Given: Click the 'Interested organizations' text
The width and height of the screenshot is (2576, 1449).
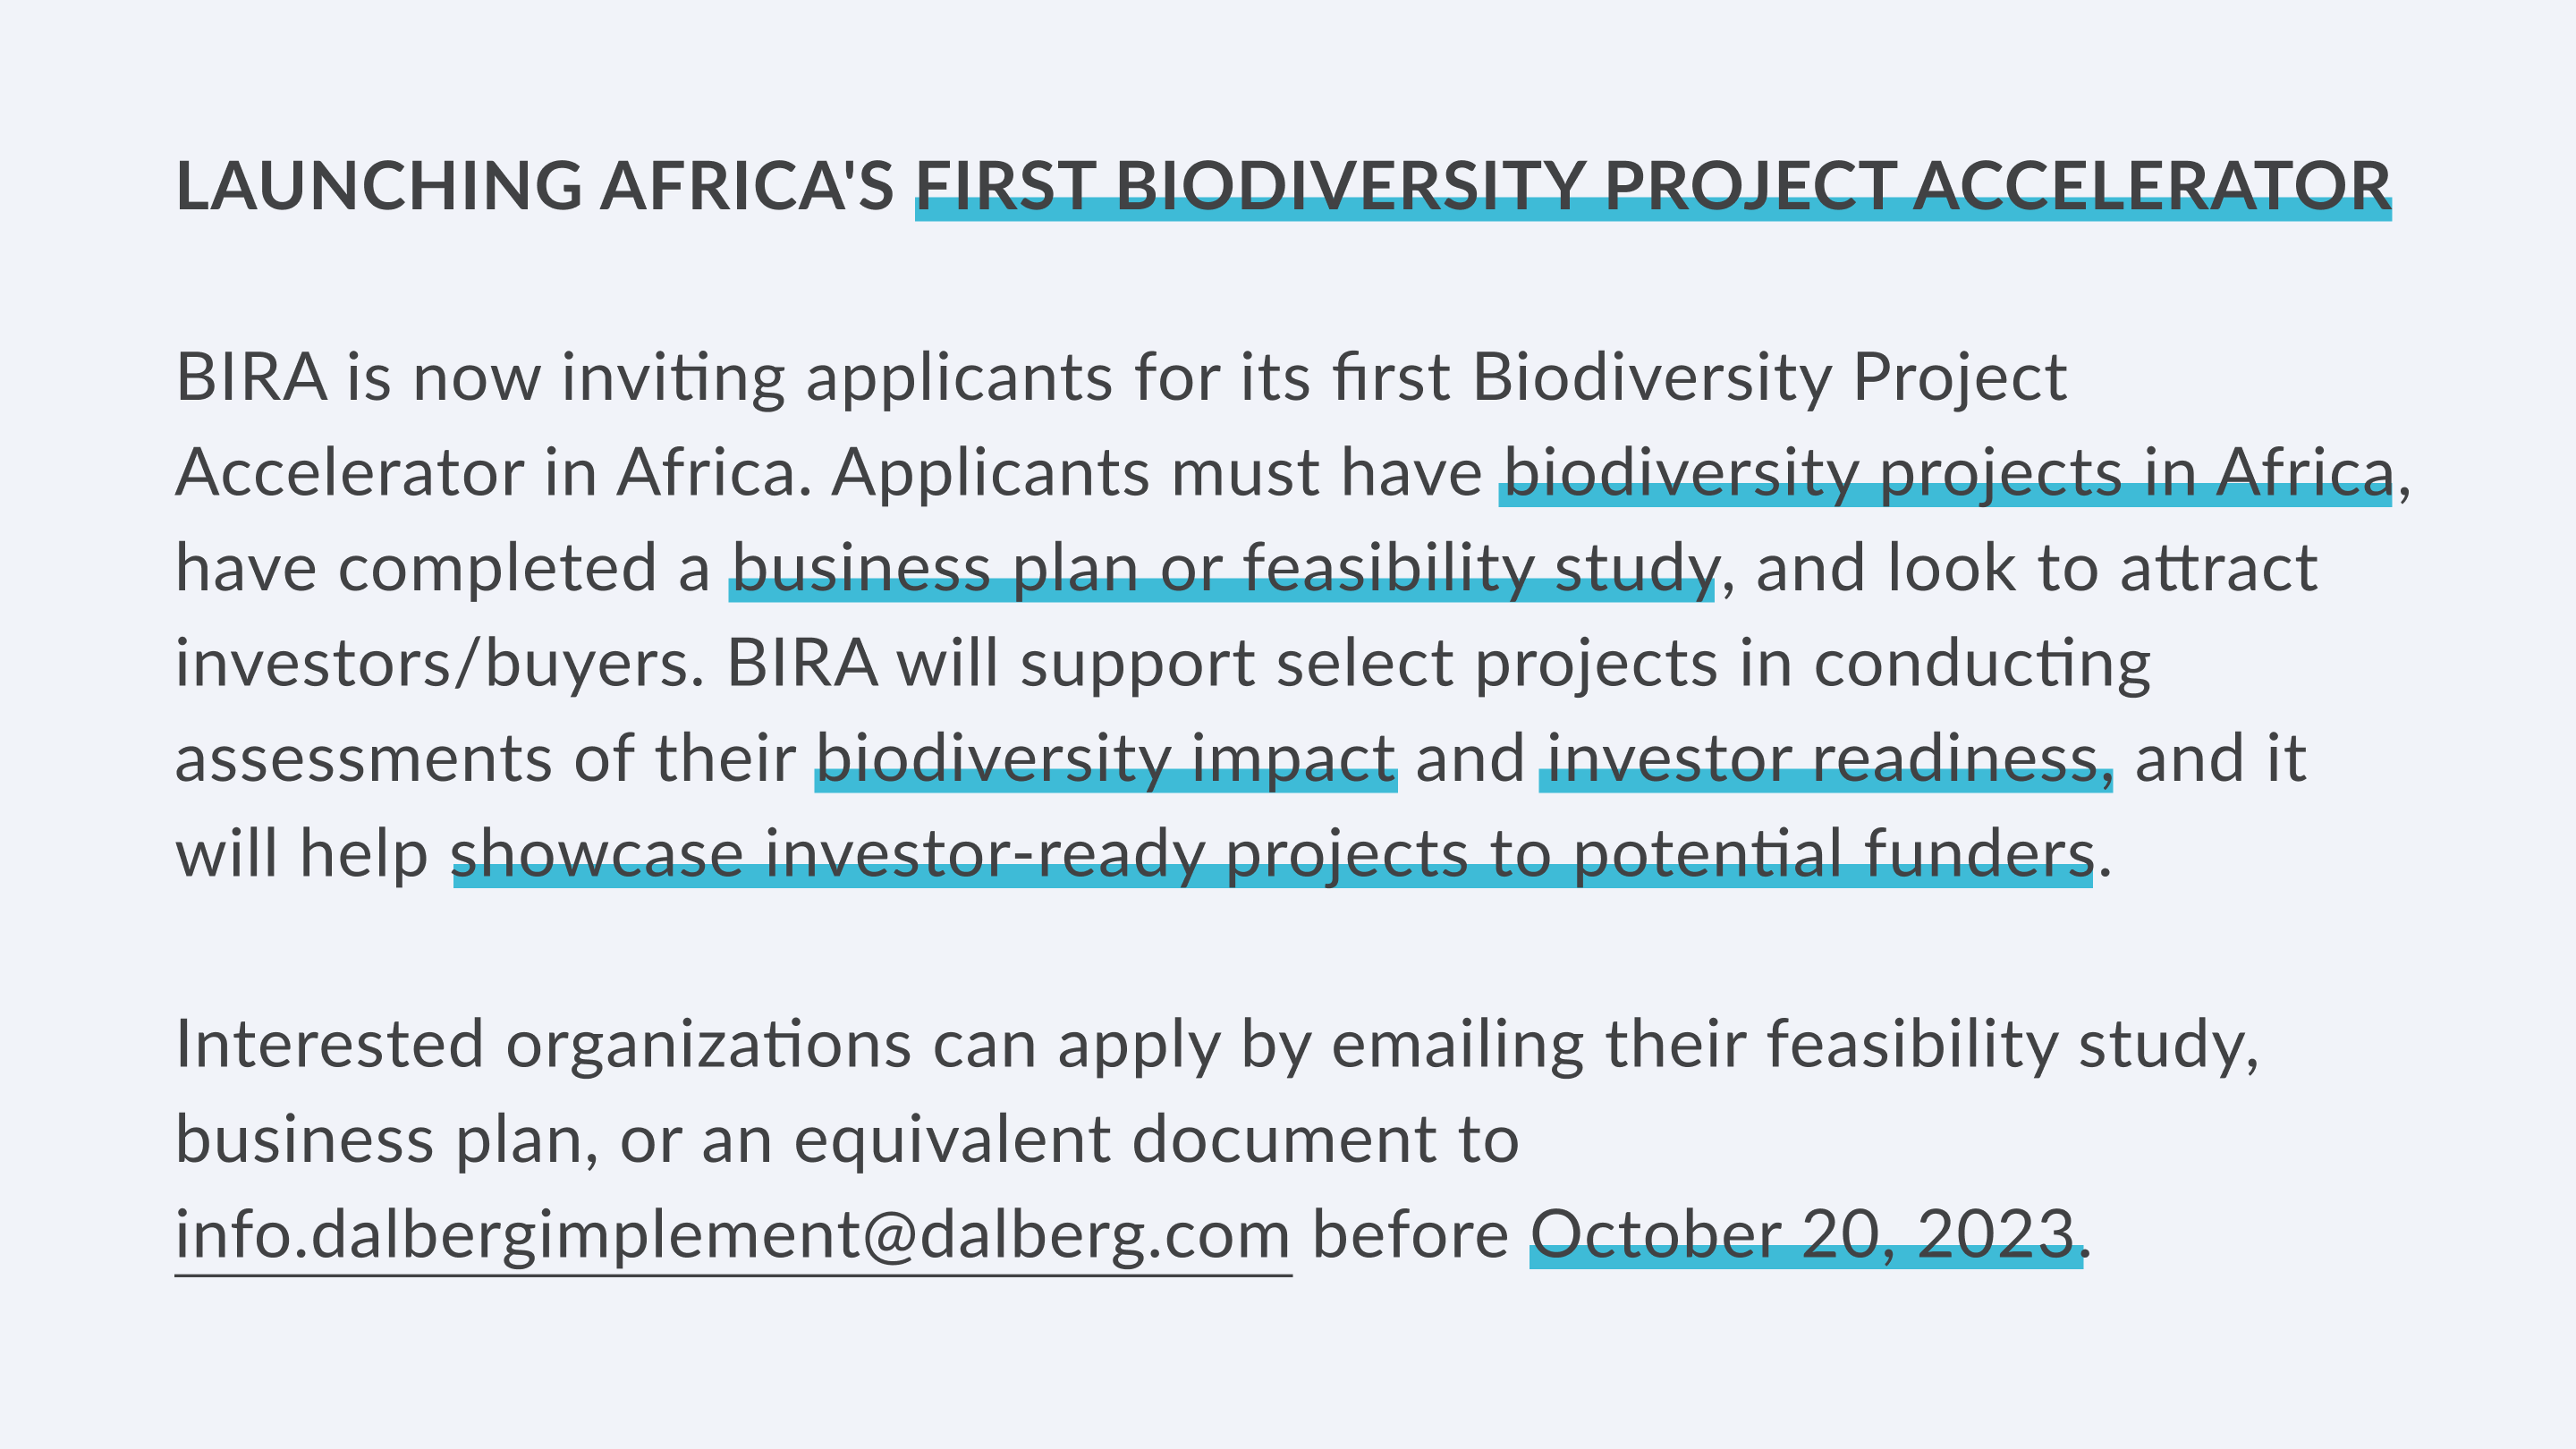Looking at the screenshot, I should point(543,1046).
